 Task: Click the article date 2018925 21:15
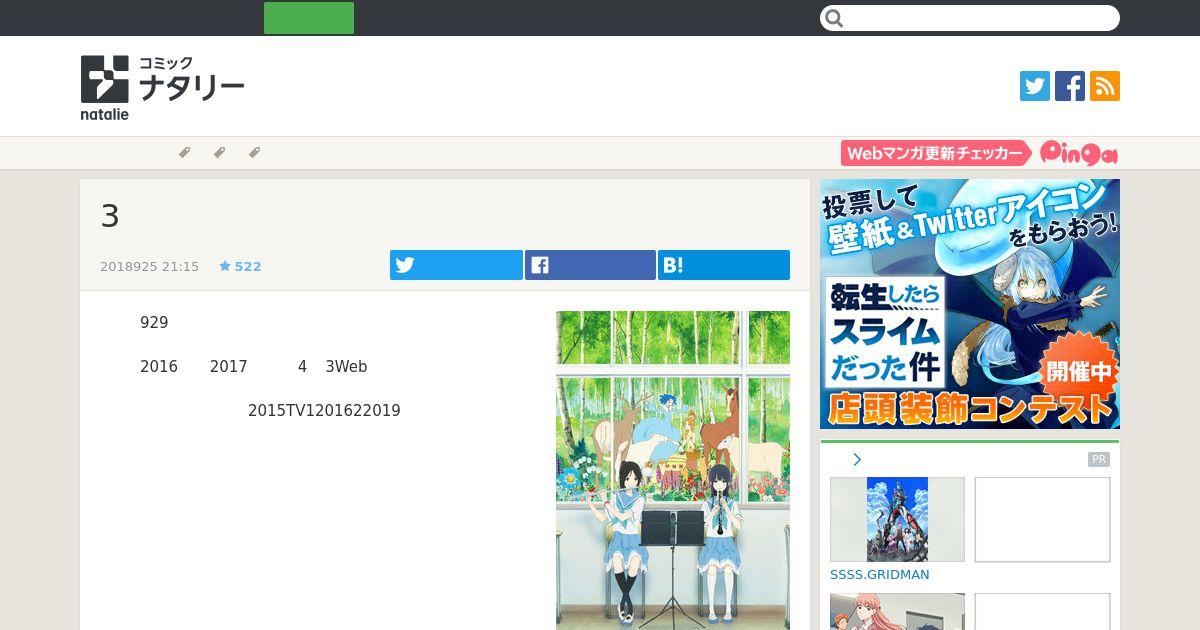149,267
